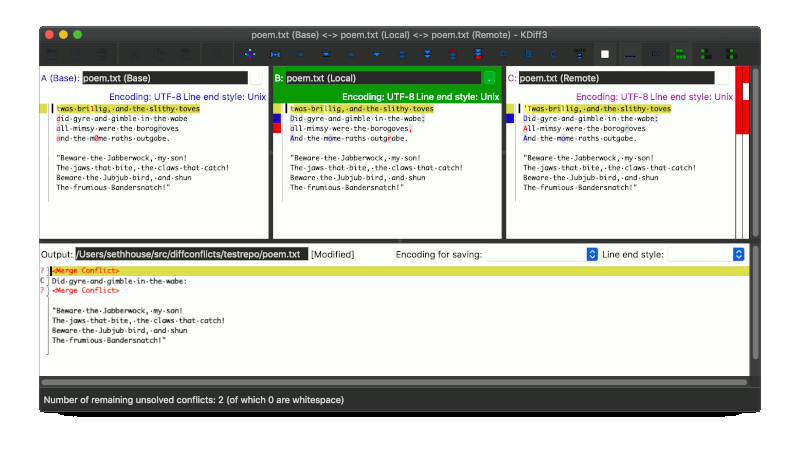Open the Line end style dropdown
Screen dimensions: 800x464
pos(706,255)
